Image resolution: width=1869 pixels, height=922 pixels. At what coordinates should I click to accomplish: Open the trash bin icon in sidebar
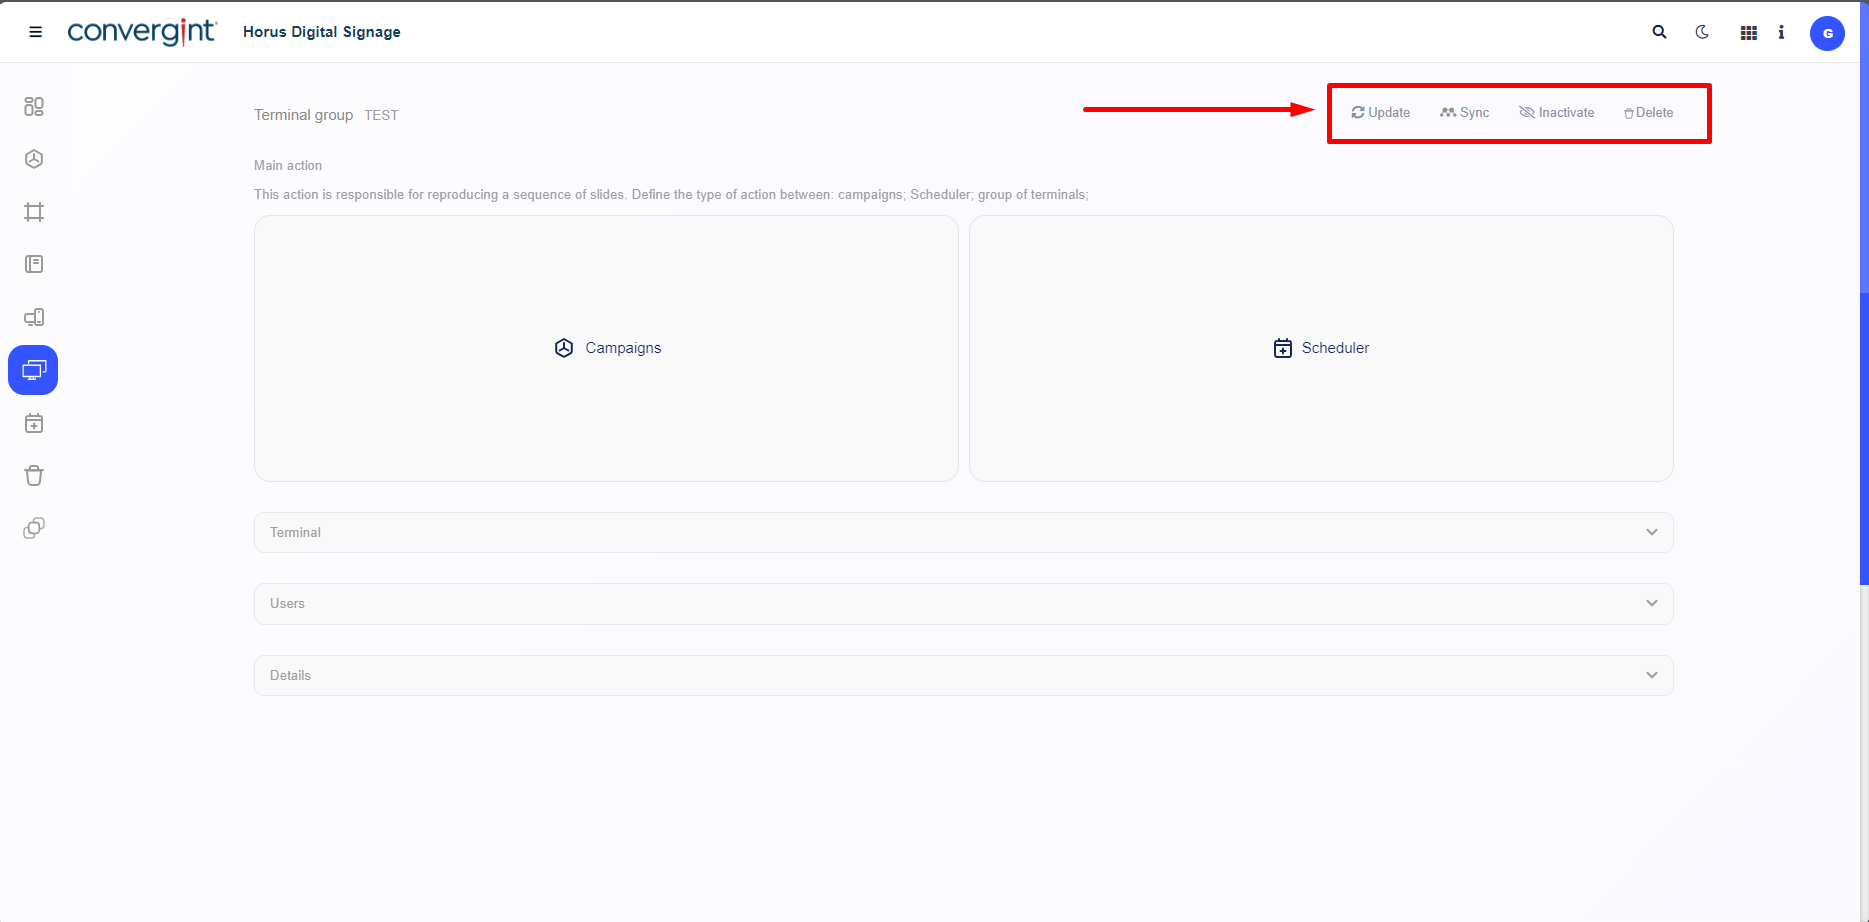34,475
